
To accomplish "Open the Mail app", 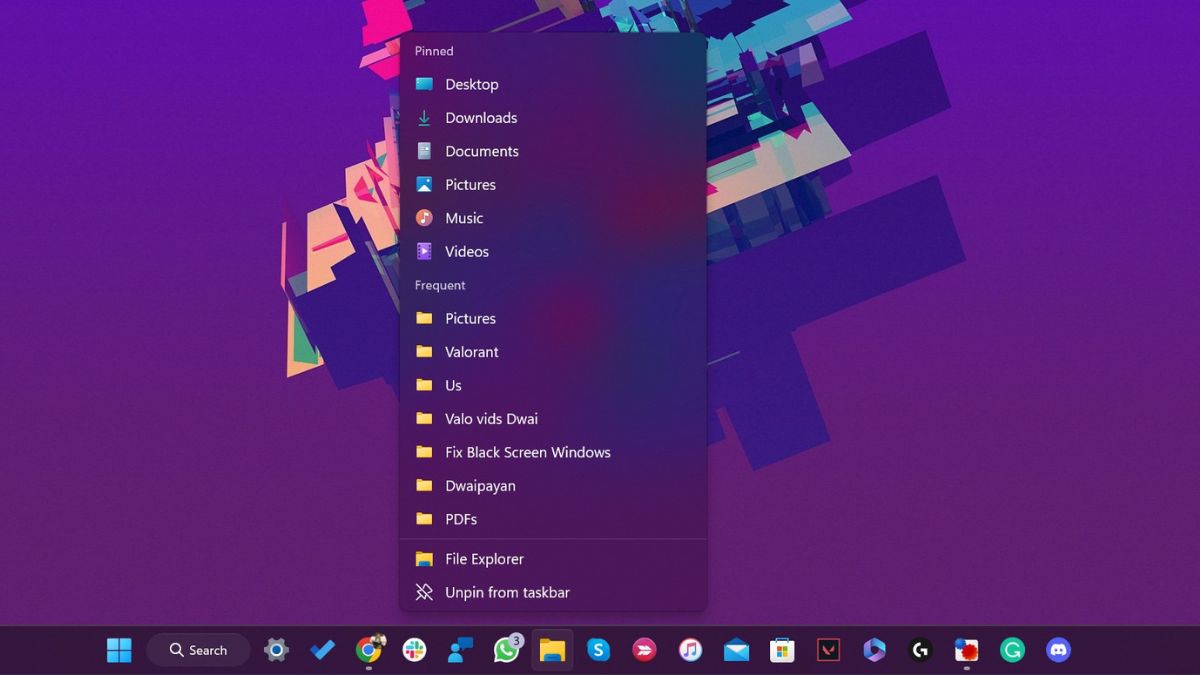I will coord(737,650).
